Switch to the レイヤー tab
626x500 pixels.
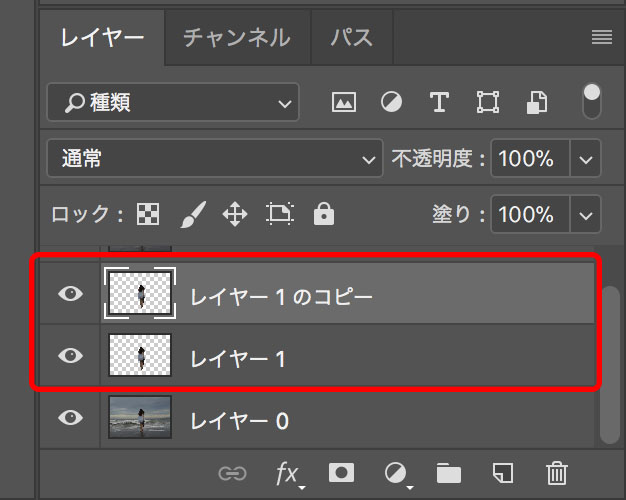(x=102, y=38)
